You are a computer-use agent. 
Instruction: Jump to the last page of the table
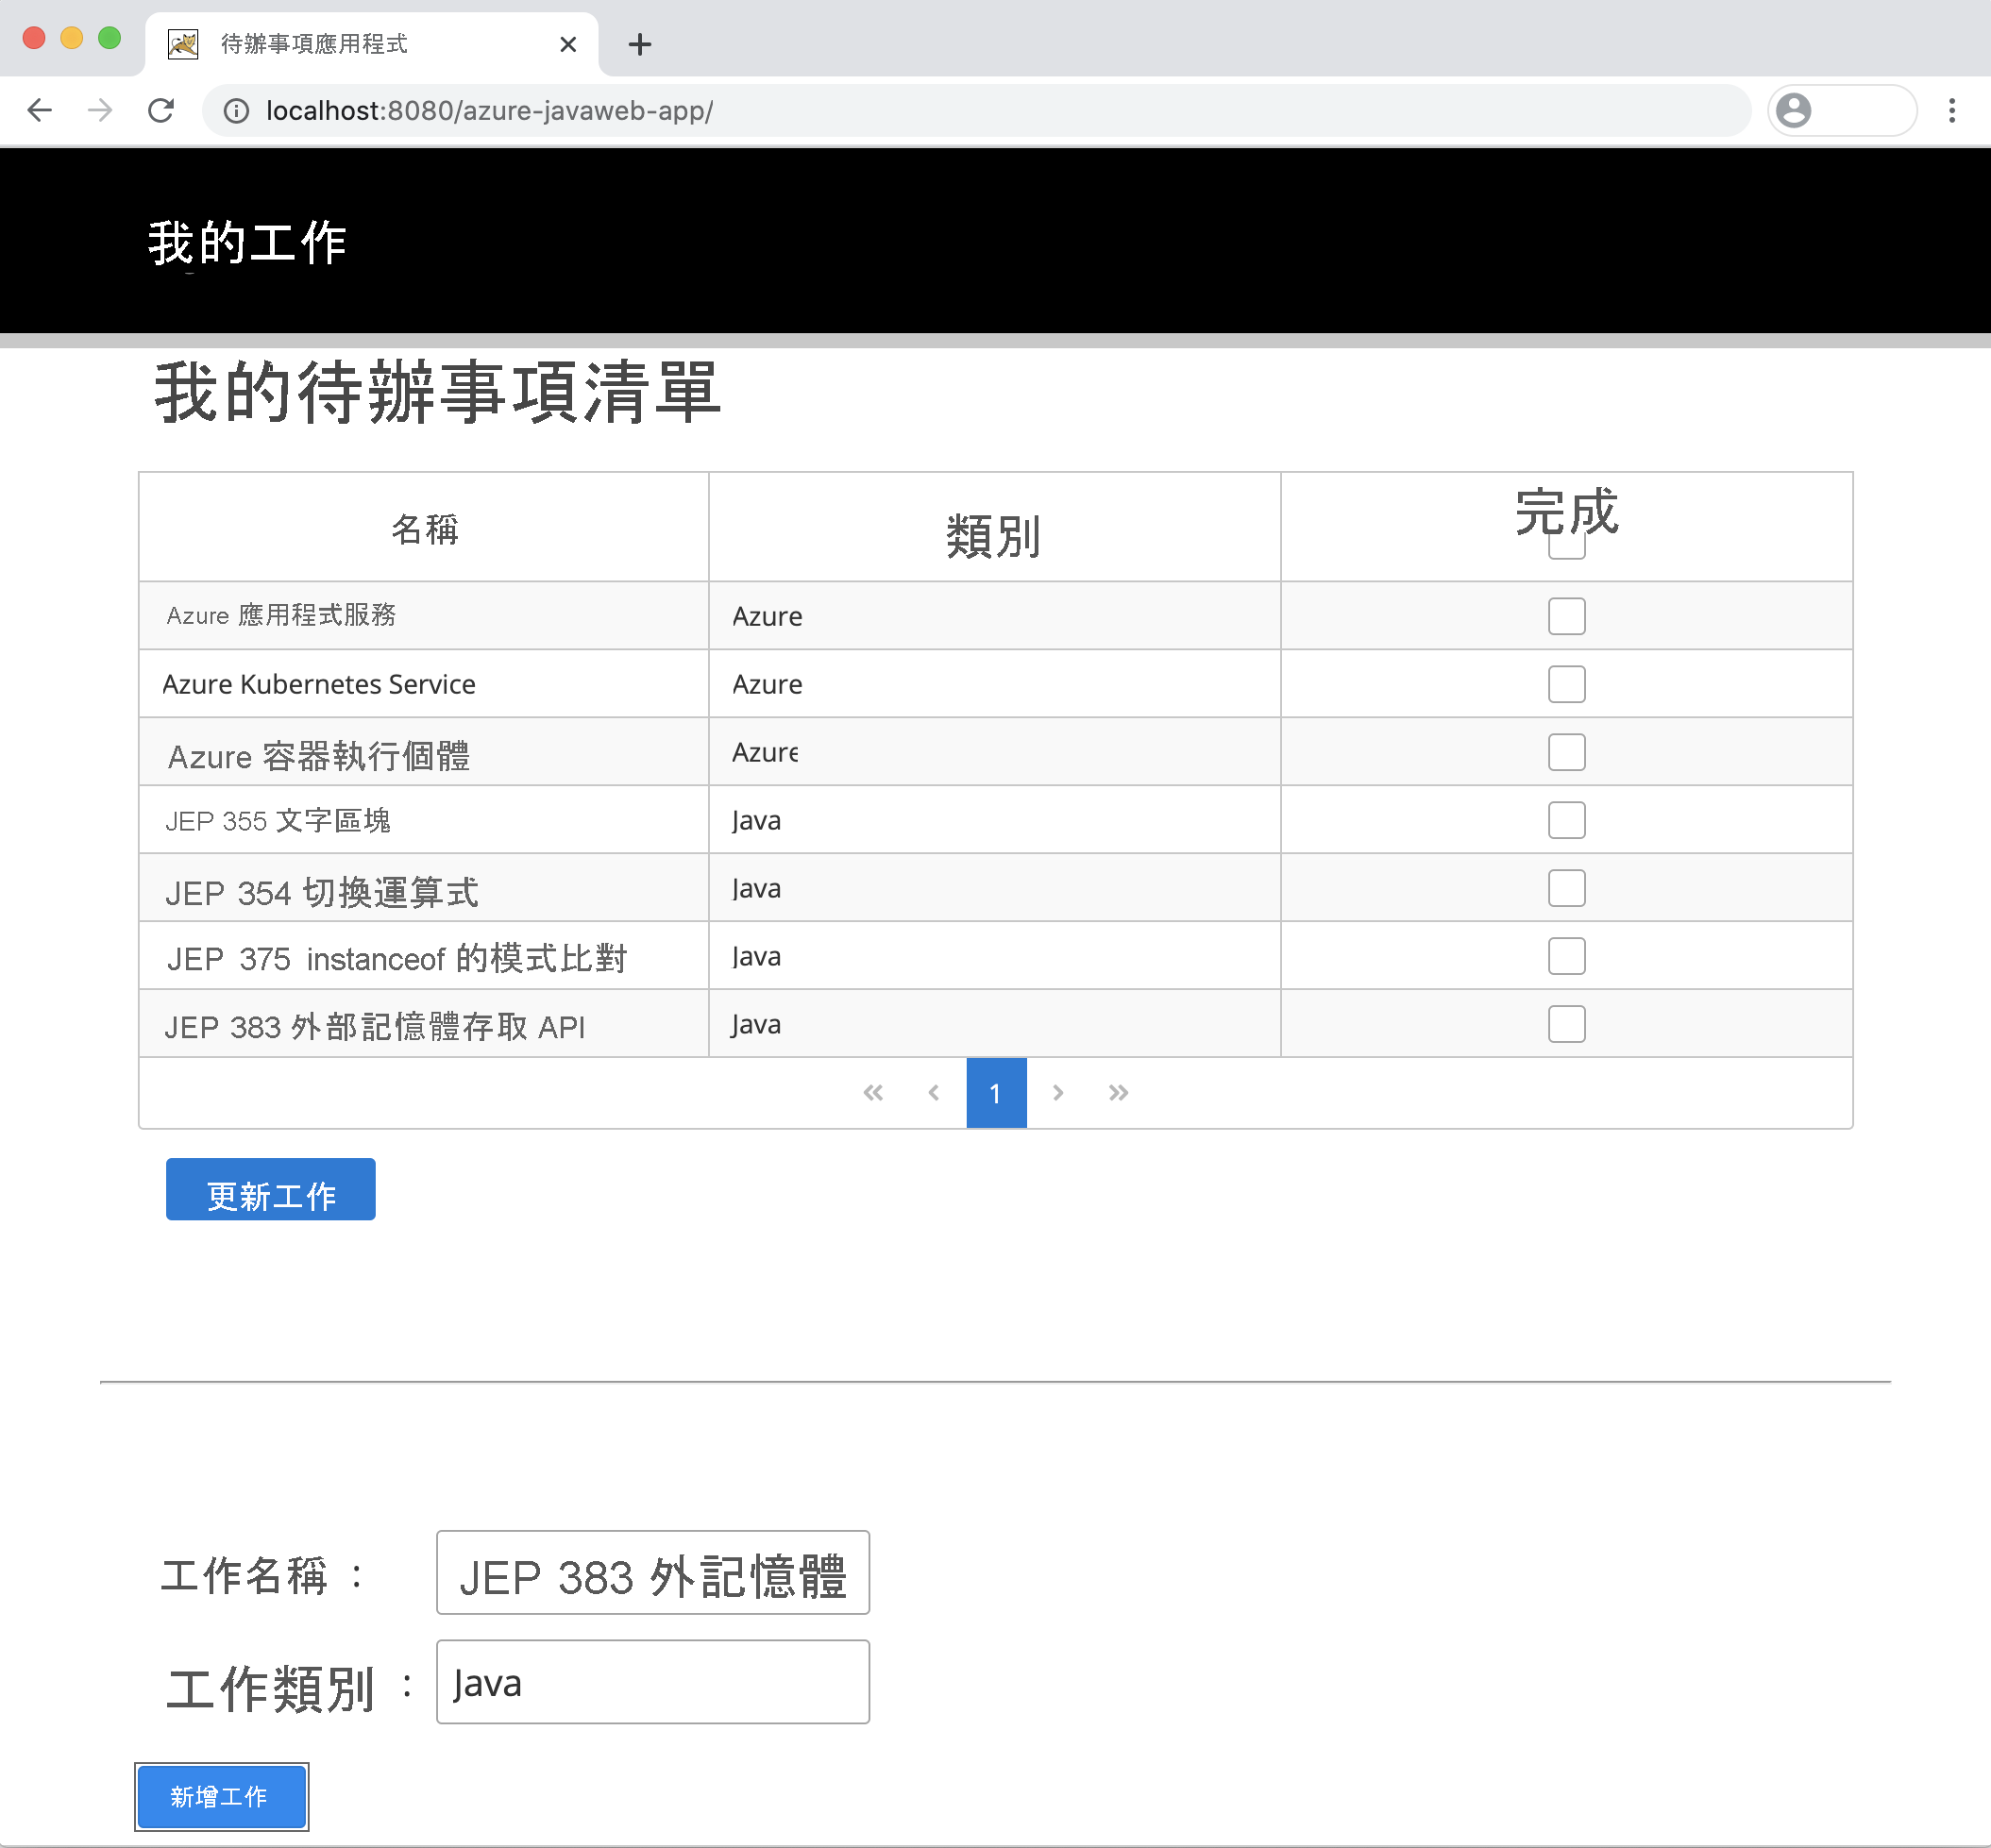(x=1118, y=1093)
